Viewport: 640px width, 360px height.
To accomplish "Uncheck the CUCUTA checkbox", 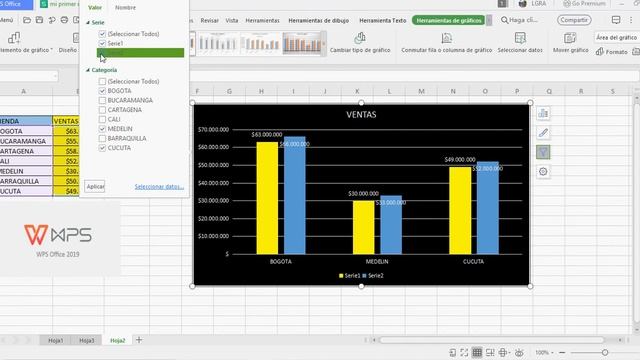I will (x=102, y=148).
